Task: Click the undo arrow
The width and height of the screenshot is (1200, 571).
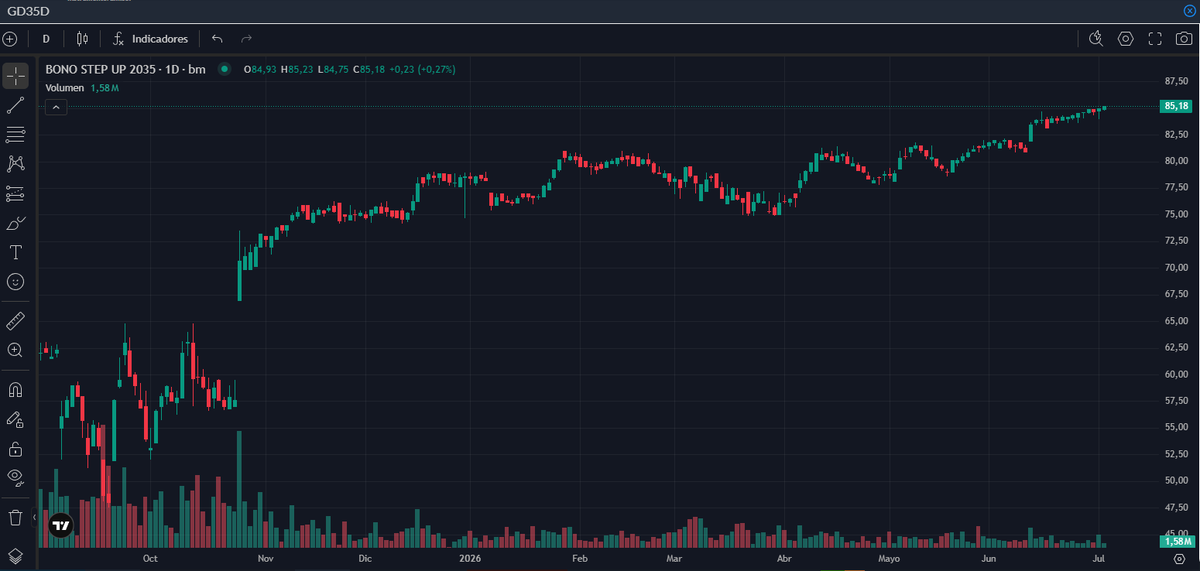Action: [218, 39]
